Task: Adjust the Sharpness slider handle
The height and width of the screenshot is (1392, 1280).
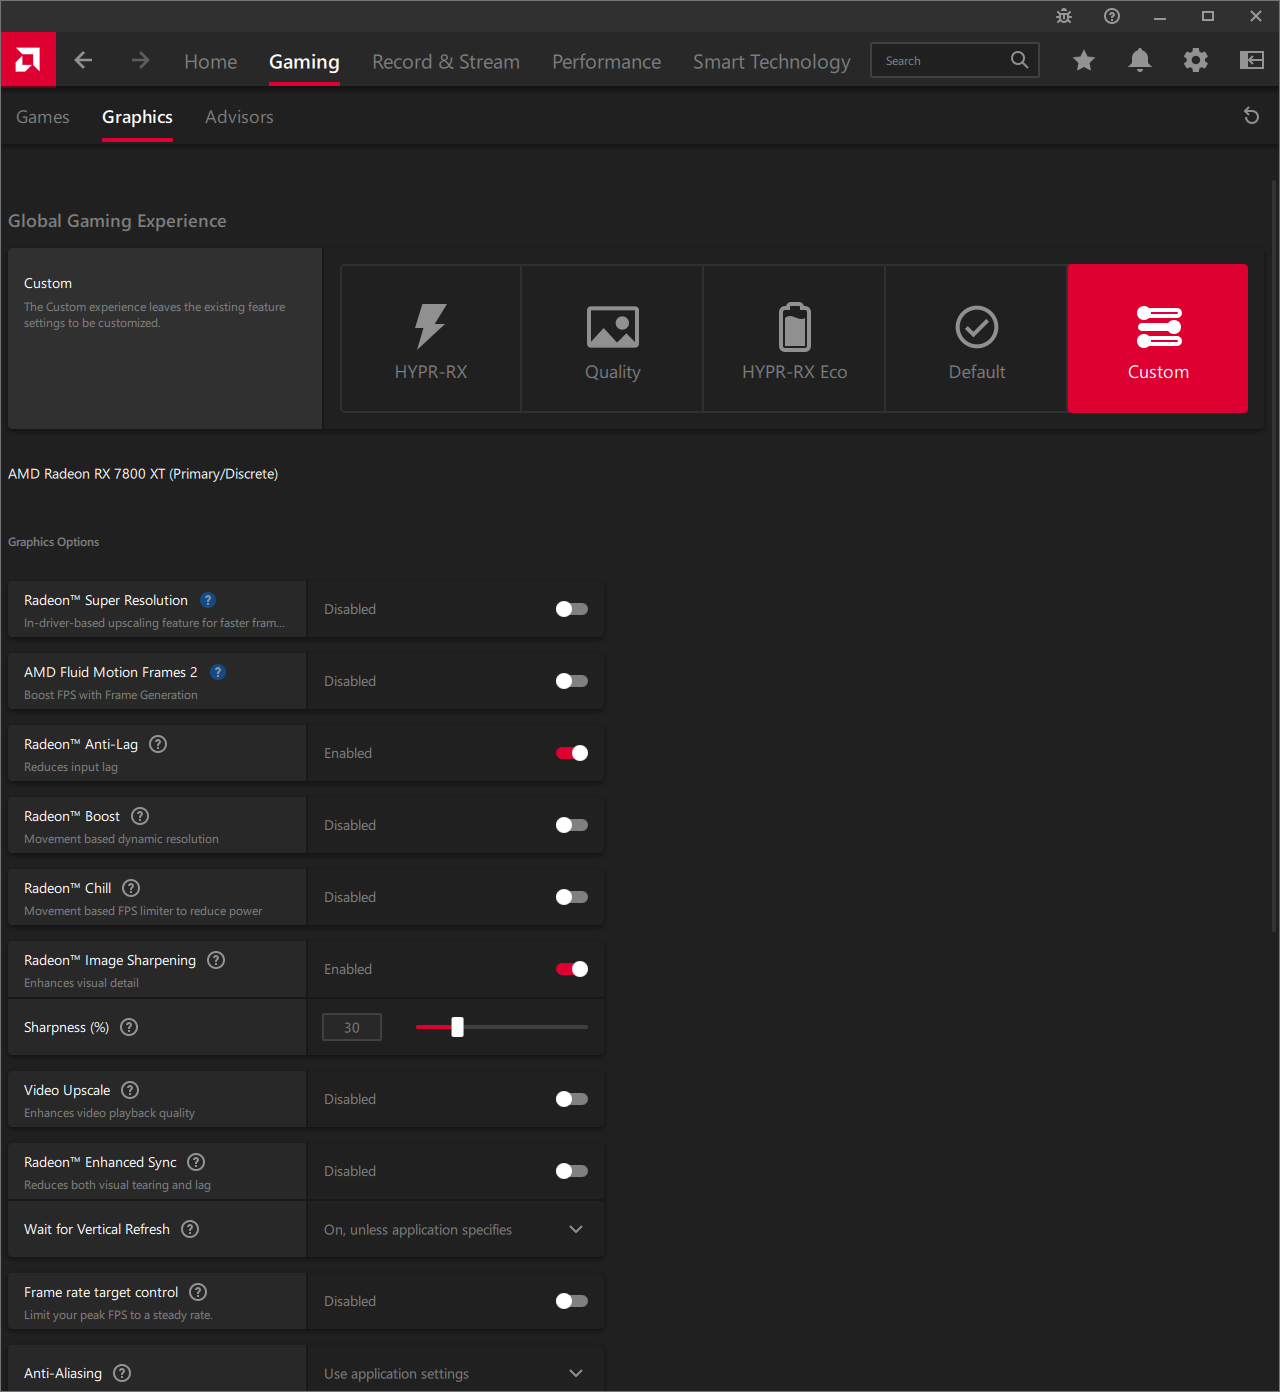Action: [x=457, y=1027]
